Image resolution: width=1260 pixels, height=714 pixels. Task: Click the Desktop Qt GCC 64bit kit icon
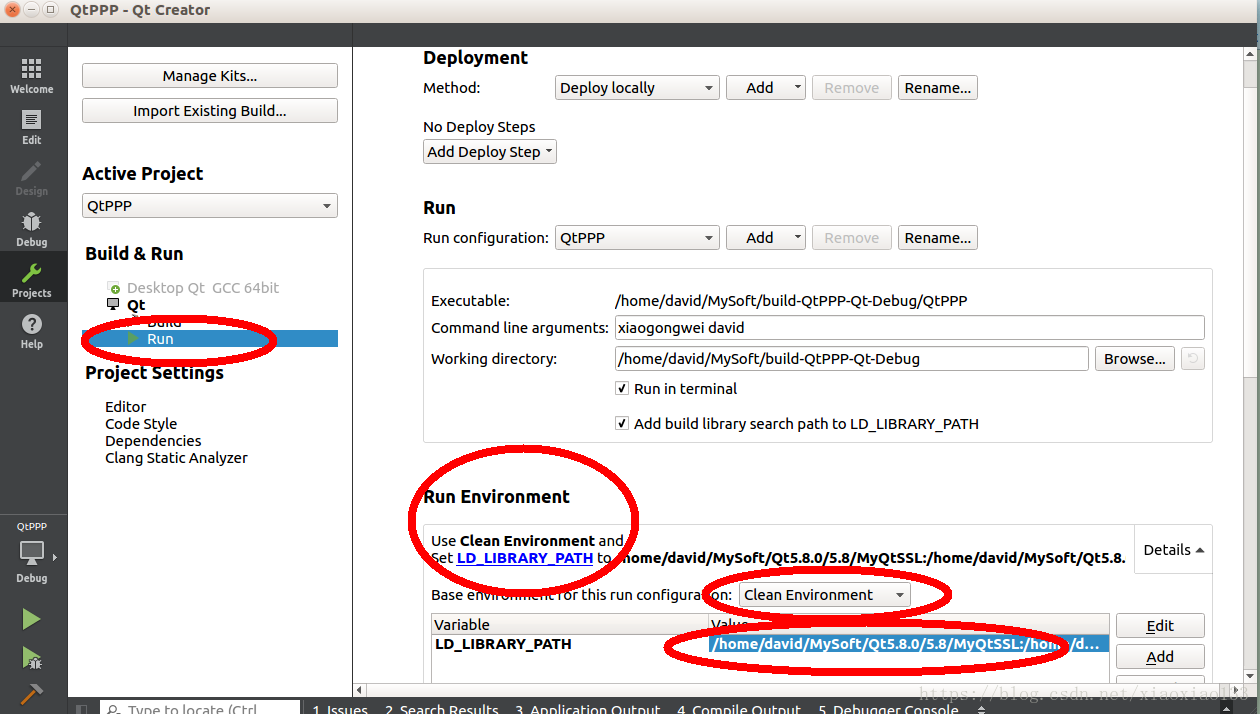point(114,288)
